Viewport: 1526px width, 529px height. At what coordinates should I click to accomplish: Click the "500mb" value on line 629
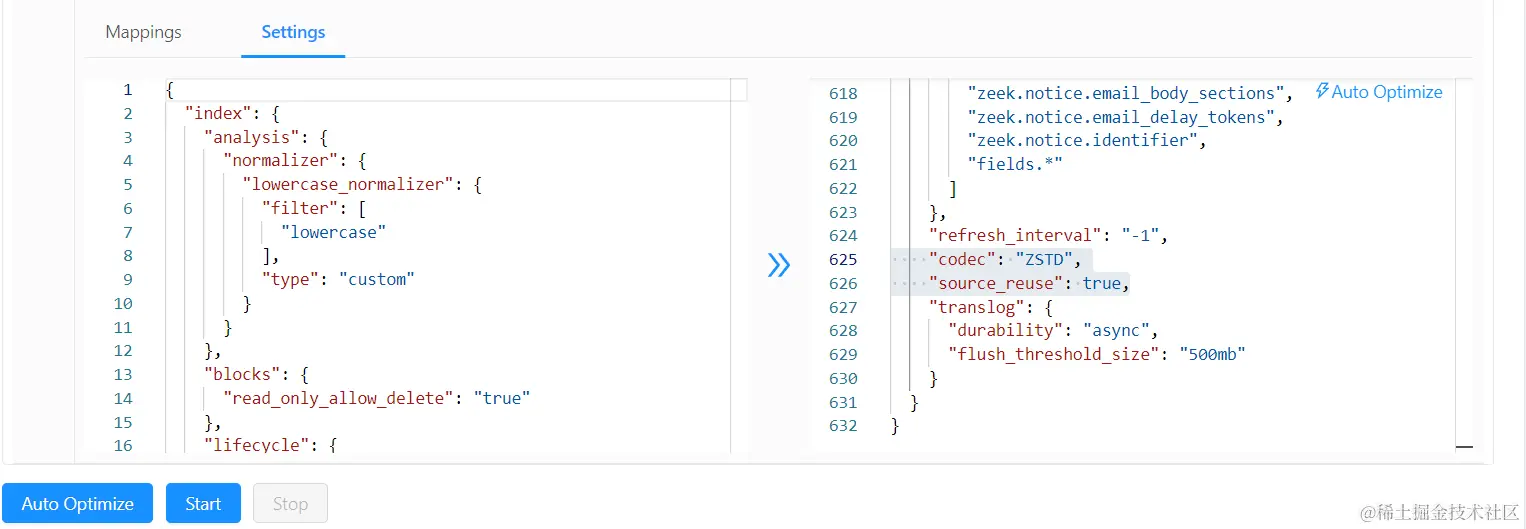click(x=1213, y=355)
